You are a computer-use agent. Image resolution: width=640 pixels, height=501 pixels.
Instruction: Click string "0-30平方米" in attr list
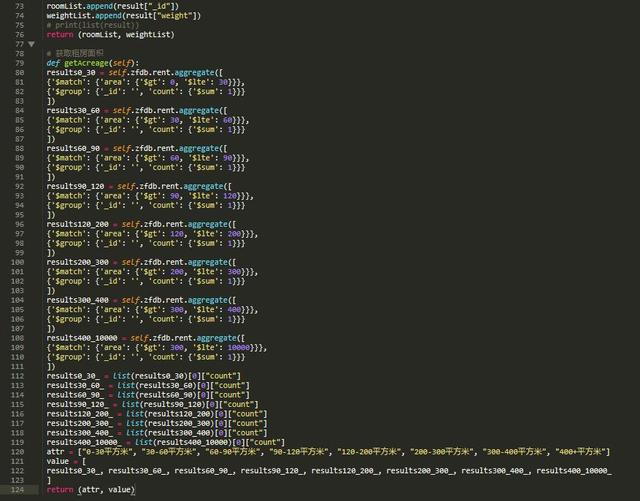coord(108,452)
